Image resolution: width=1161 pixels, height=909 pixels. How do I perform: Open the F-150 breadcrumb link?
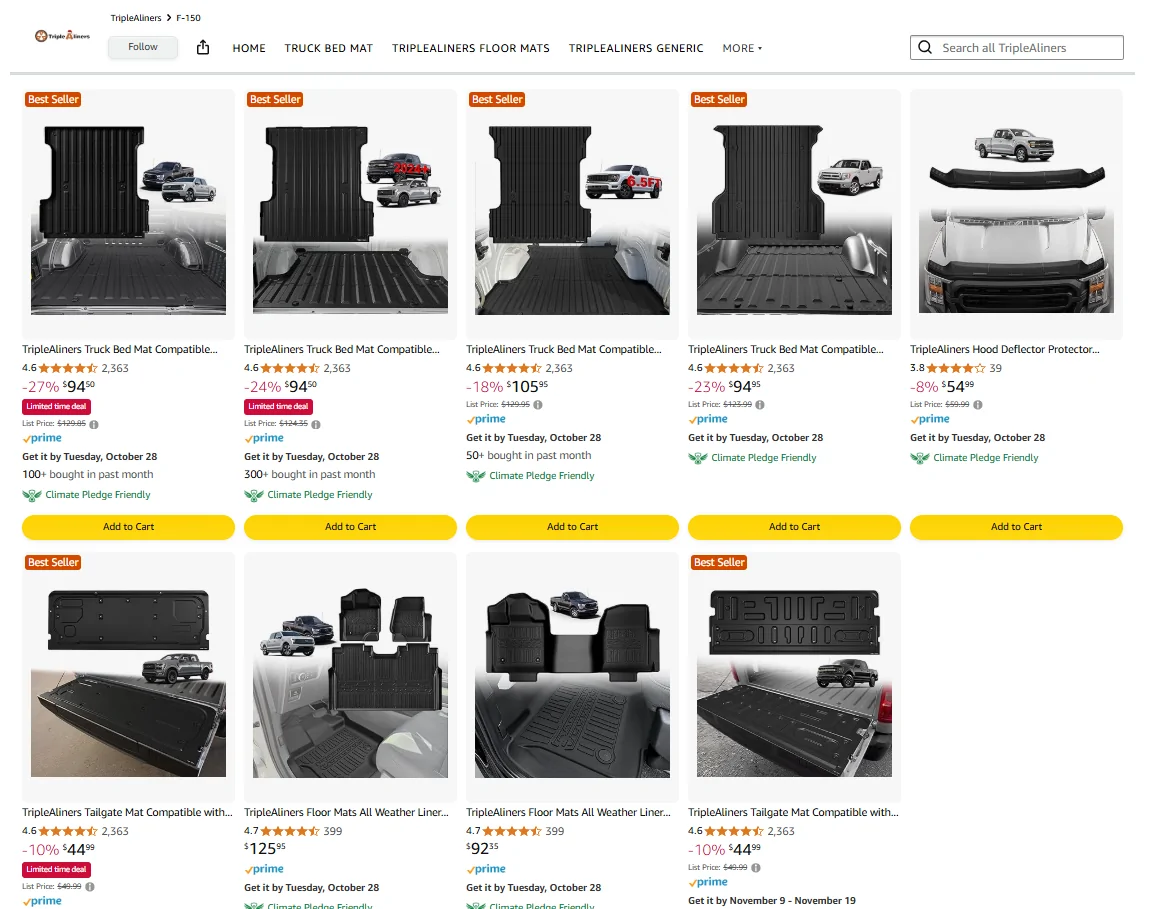click(x=188, y=18)
